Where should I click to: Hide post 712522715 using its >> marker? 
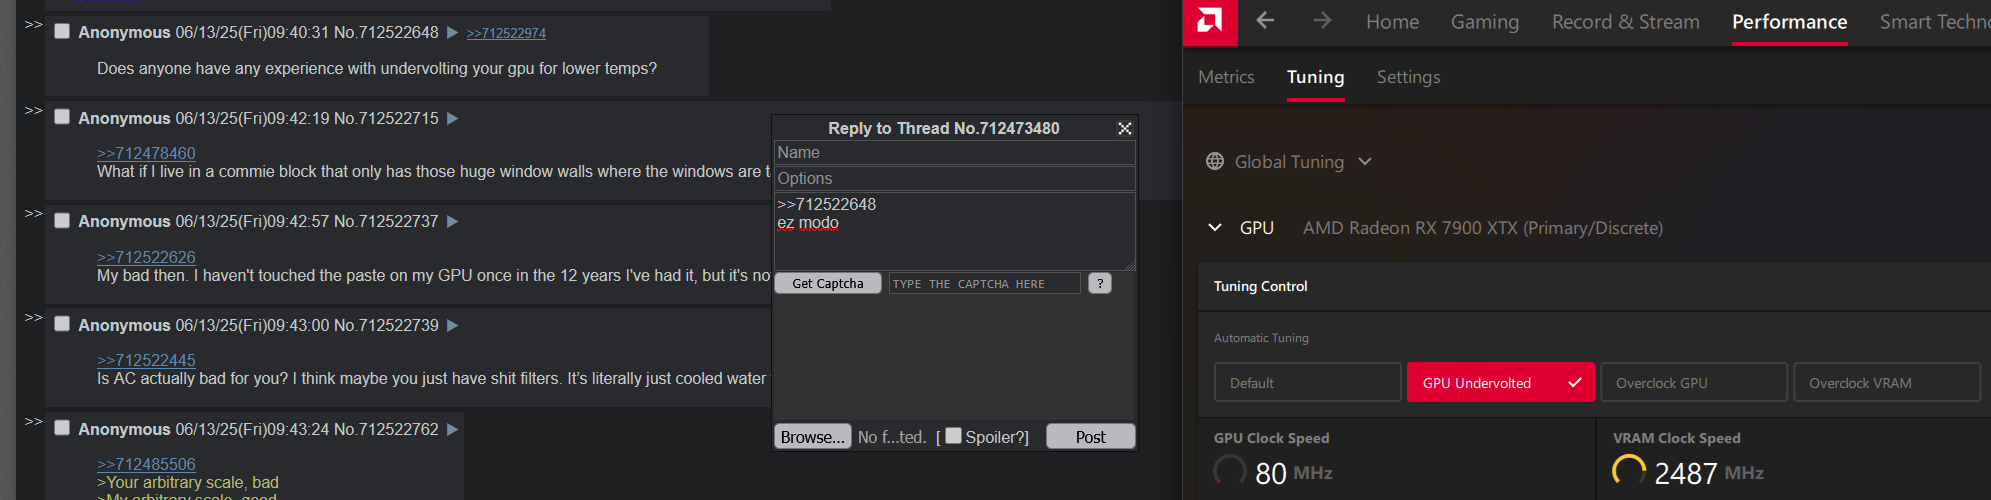click(33, 111)
